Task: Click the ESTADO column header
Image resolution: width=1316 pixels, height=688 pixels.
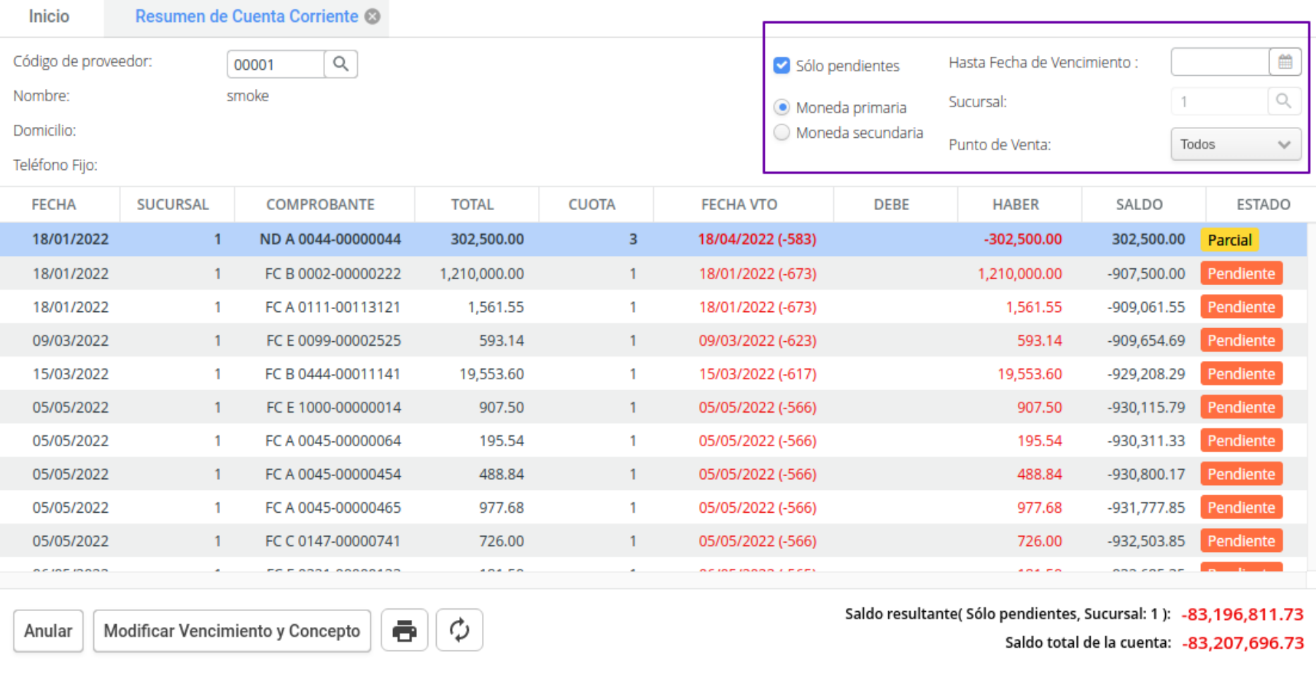Action: click(x=1263, y=204)
